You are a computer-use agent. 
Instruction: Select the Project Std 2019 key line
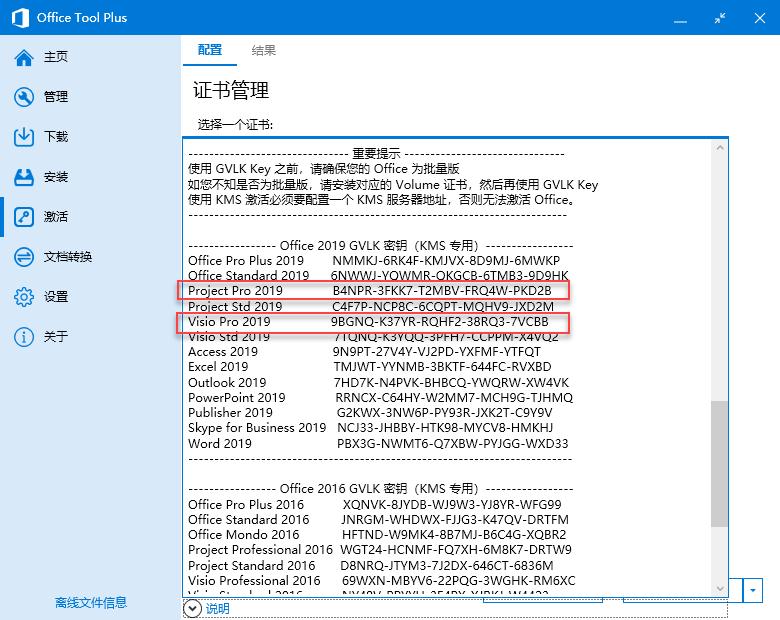click(x=371, y=306)
